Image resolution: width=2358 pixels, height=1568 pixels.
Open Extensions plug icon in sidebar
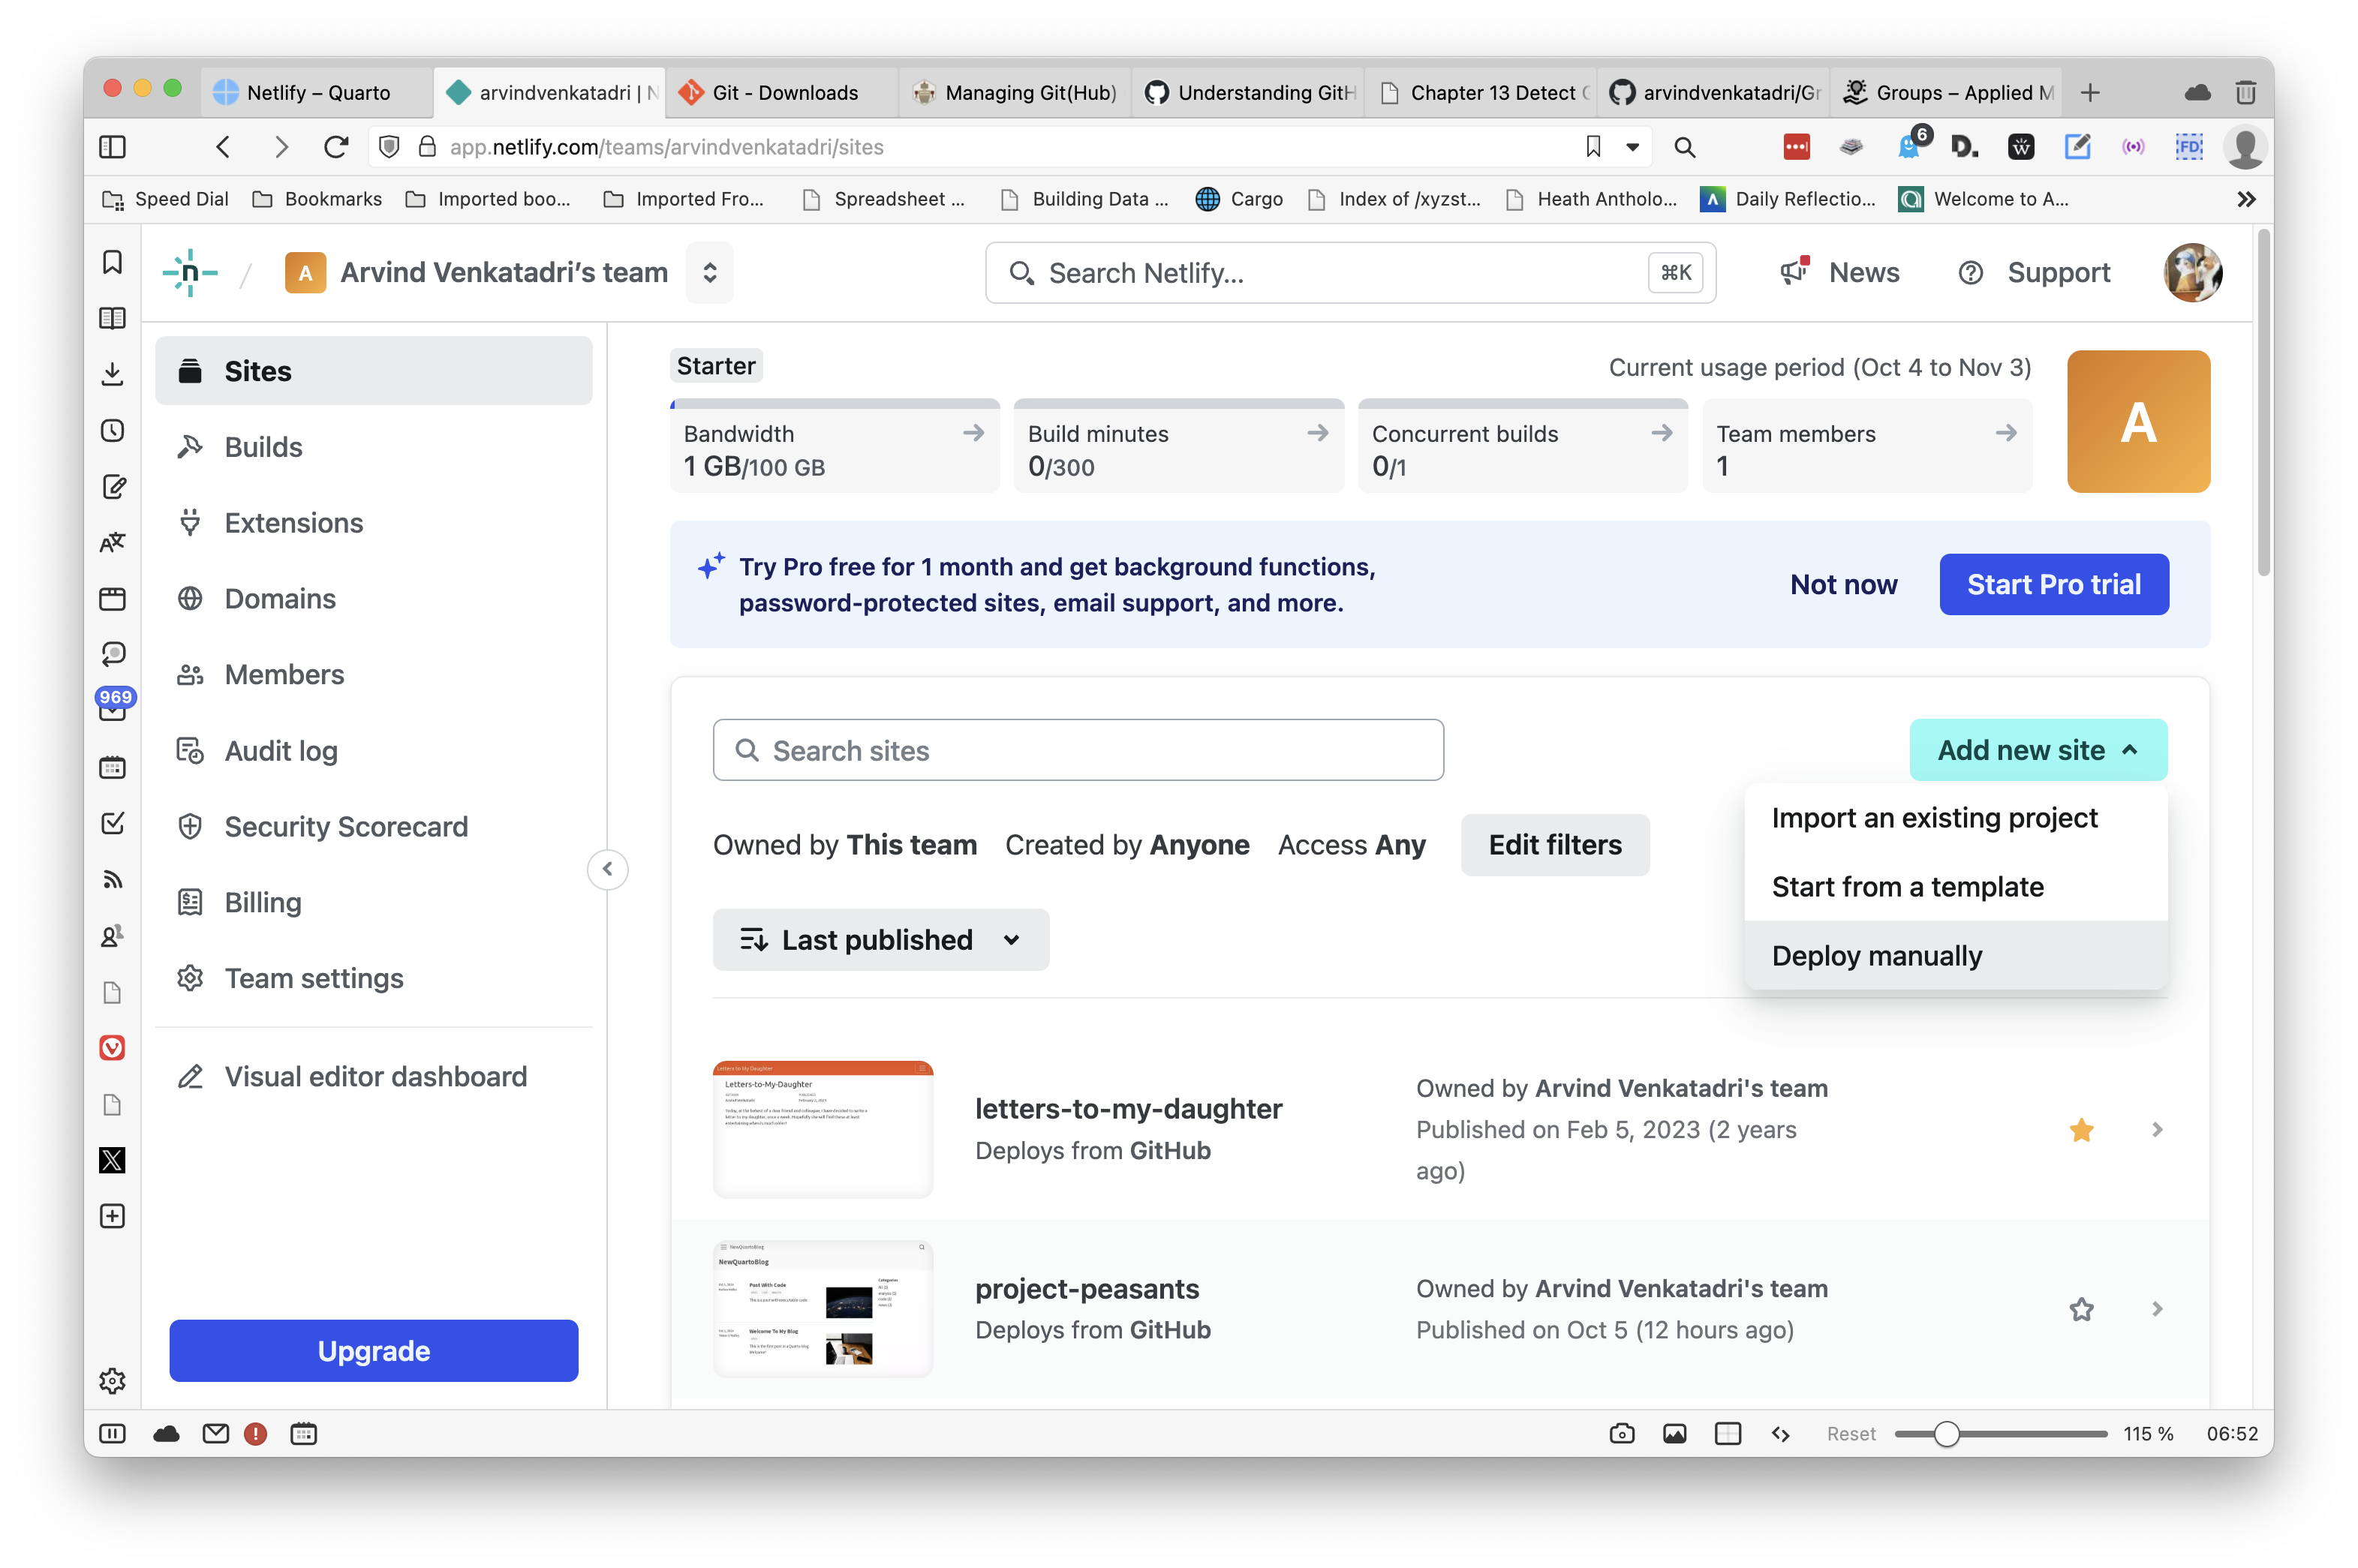tap(190, 523)
